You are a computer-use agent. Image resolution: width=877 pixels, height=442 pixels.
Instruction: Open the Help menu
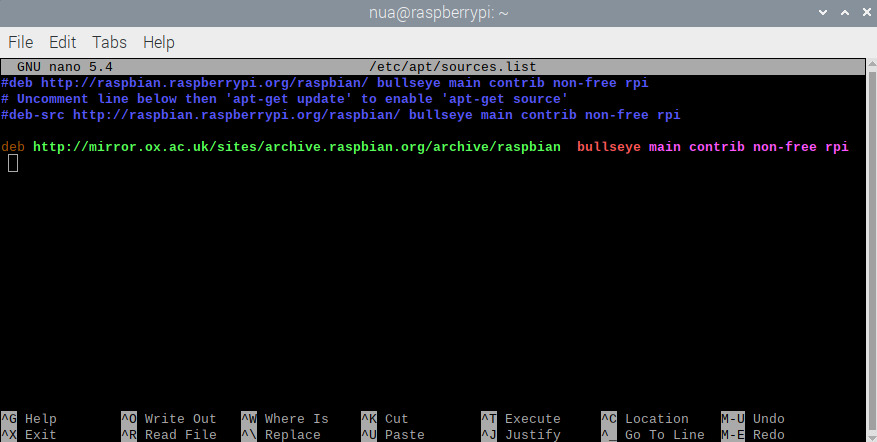click(158, 42)
